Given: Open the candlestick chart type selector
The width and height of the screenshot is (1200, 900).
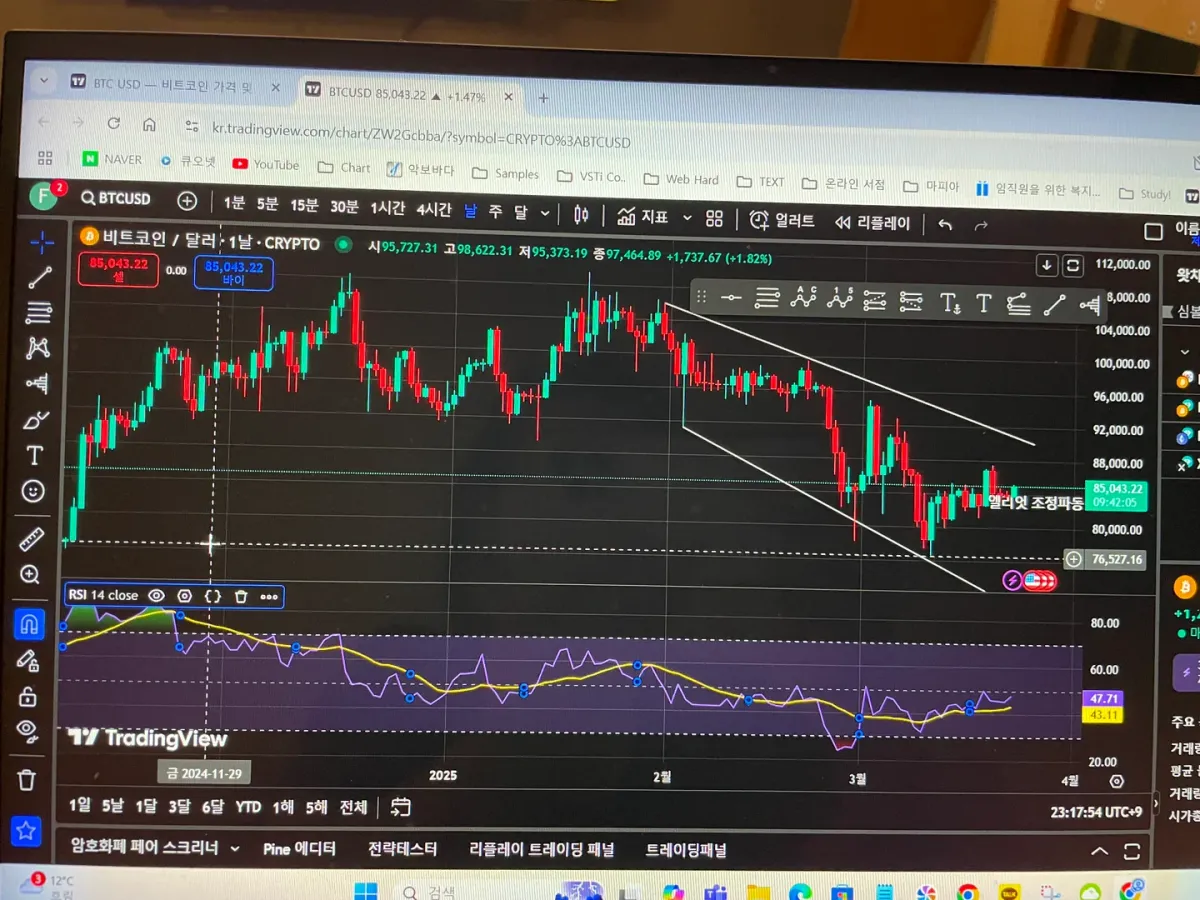Looking at the screenshot, I should click(x=581, y=214).
